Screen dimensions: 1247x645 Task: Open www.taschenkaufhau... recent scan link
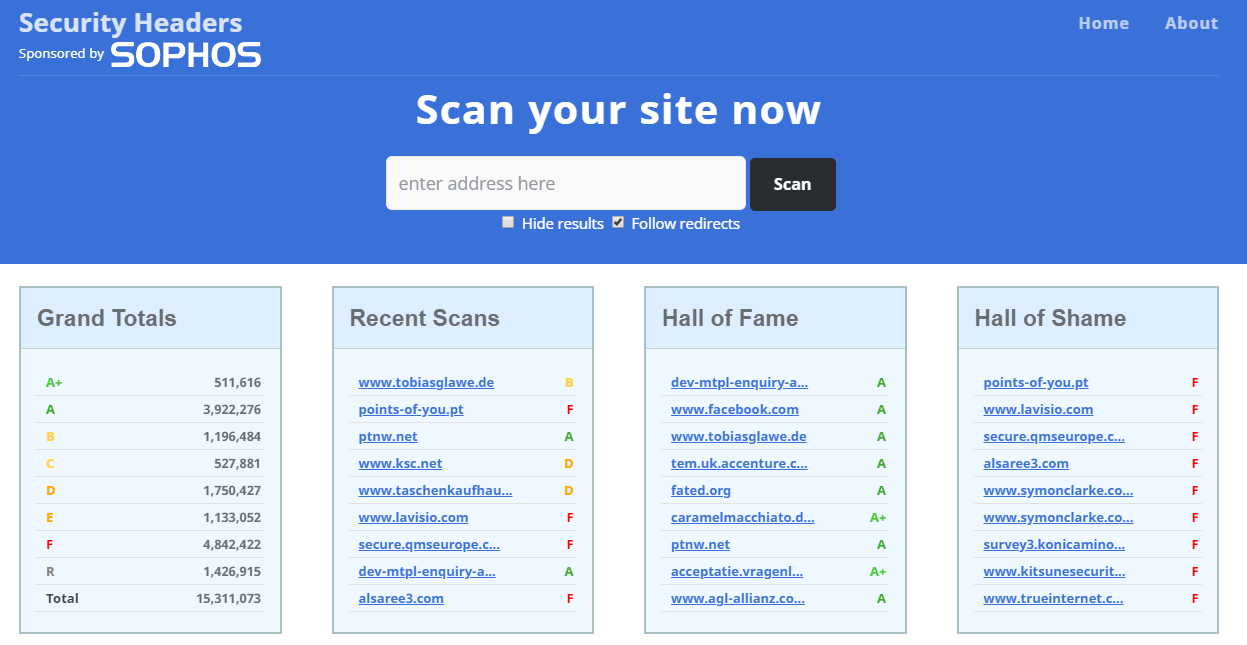pos(435,490)
